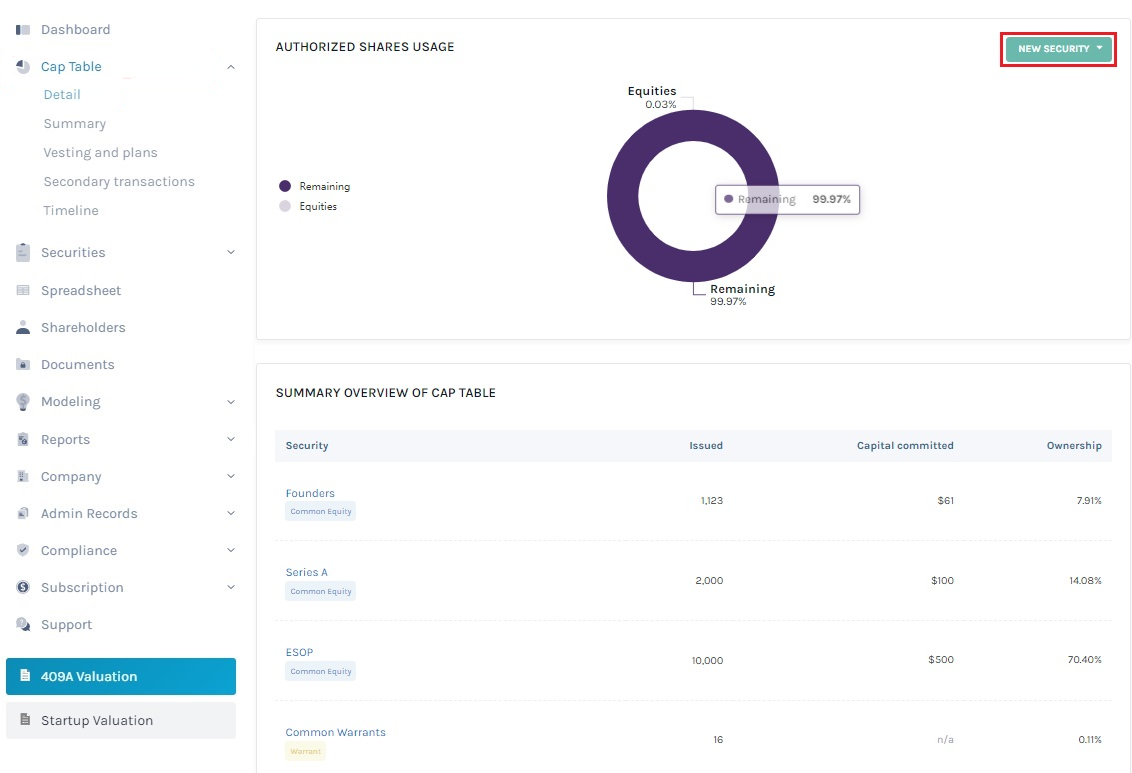Click the Reports icon in sidebar

pyautogui.click(x=23, y=439)
